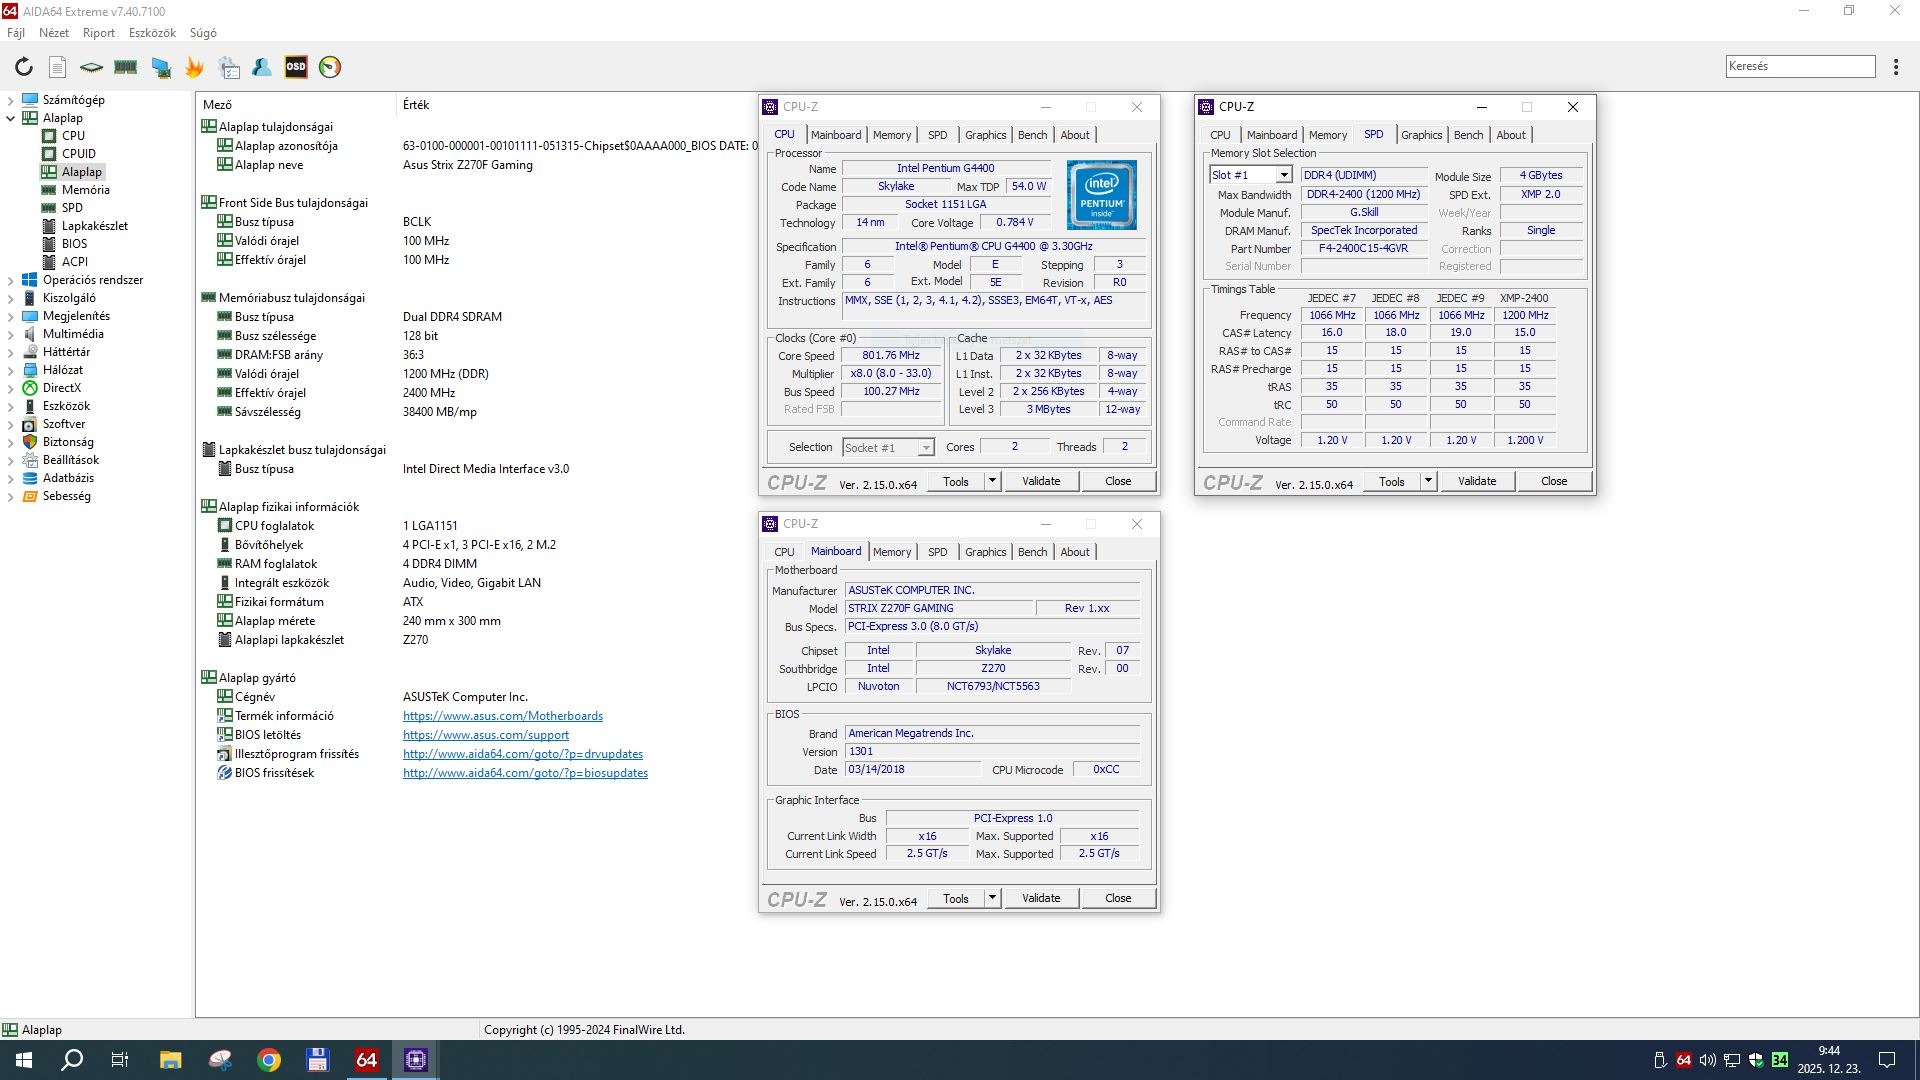The image size is (1920, 1080).
Task: Expand the Számítógép tree node
Action: (10, 100)
